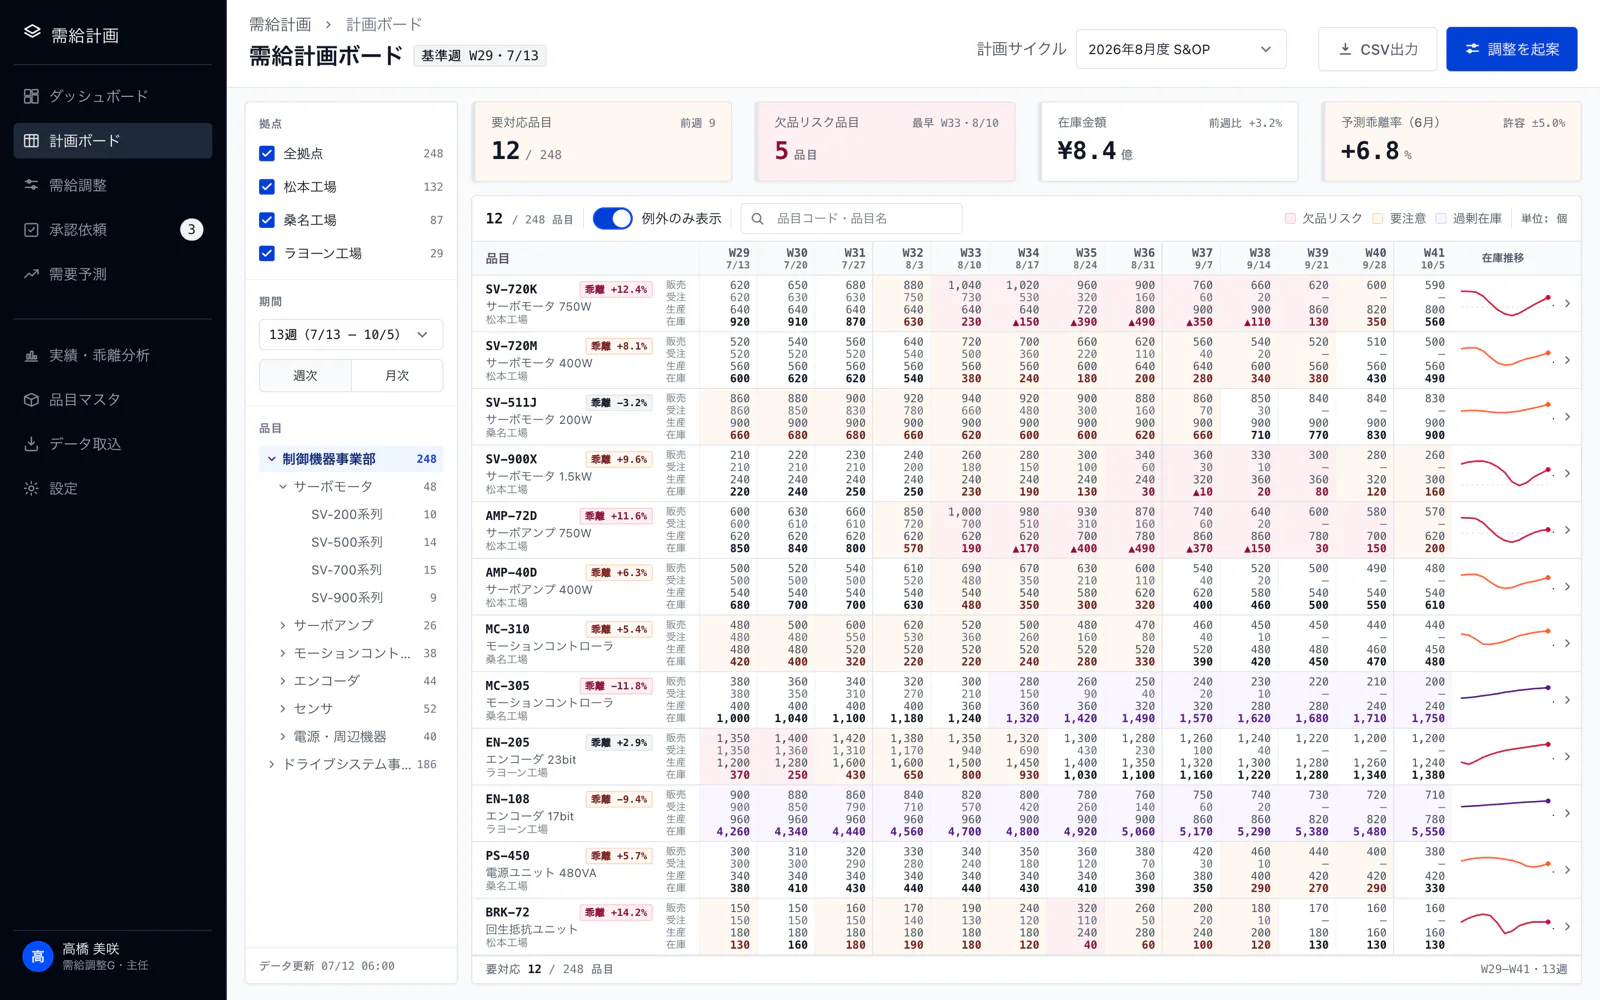The width and height of the screenshot is (1600, 1000).
Task: Click the 乖離 +12.4% tag on SV-720K
Action: pyautogui.click(x=616, y=289)
